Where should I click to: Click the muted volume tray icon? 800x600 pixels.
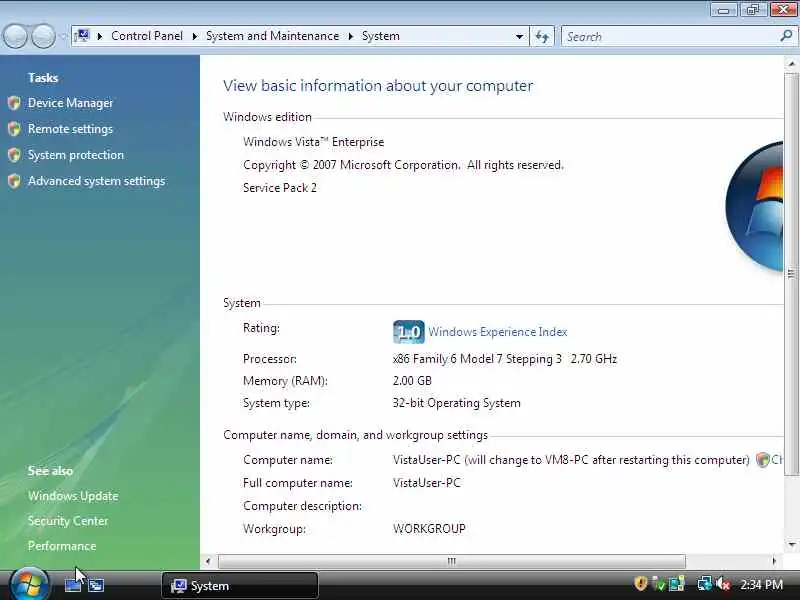[723, 583]
